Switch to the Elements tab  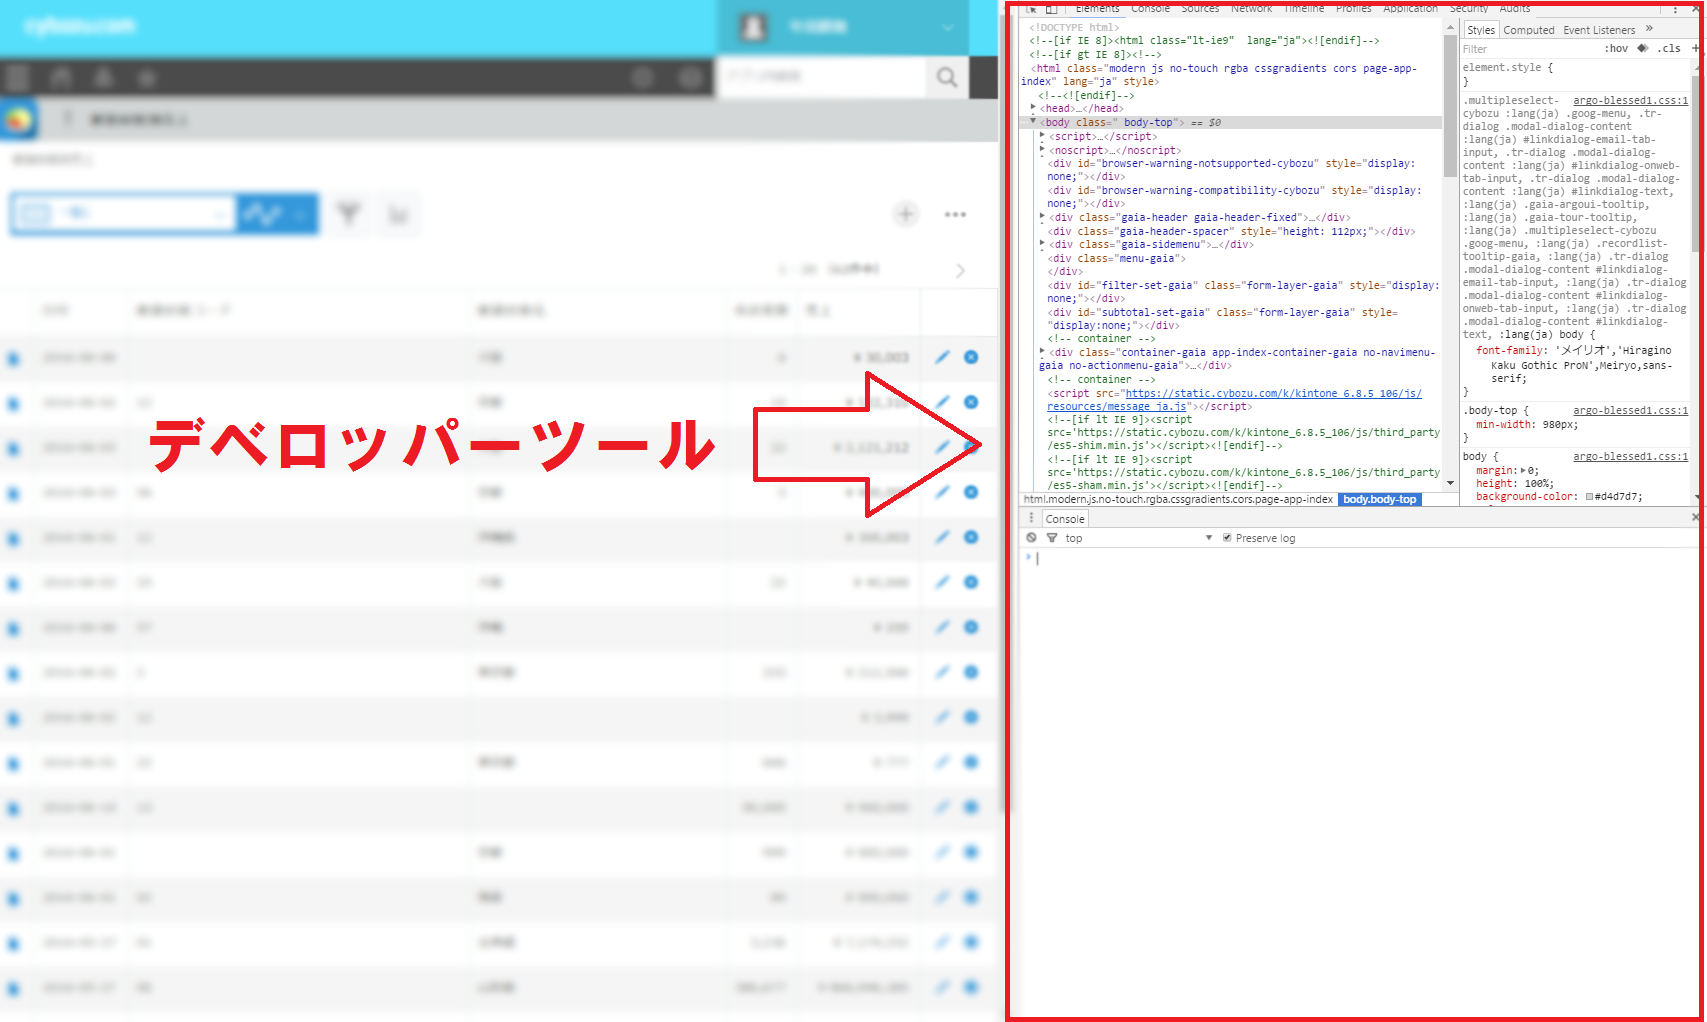pyautogui.click(x=1097, y=8)
